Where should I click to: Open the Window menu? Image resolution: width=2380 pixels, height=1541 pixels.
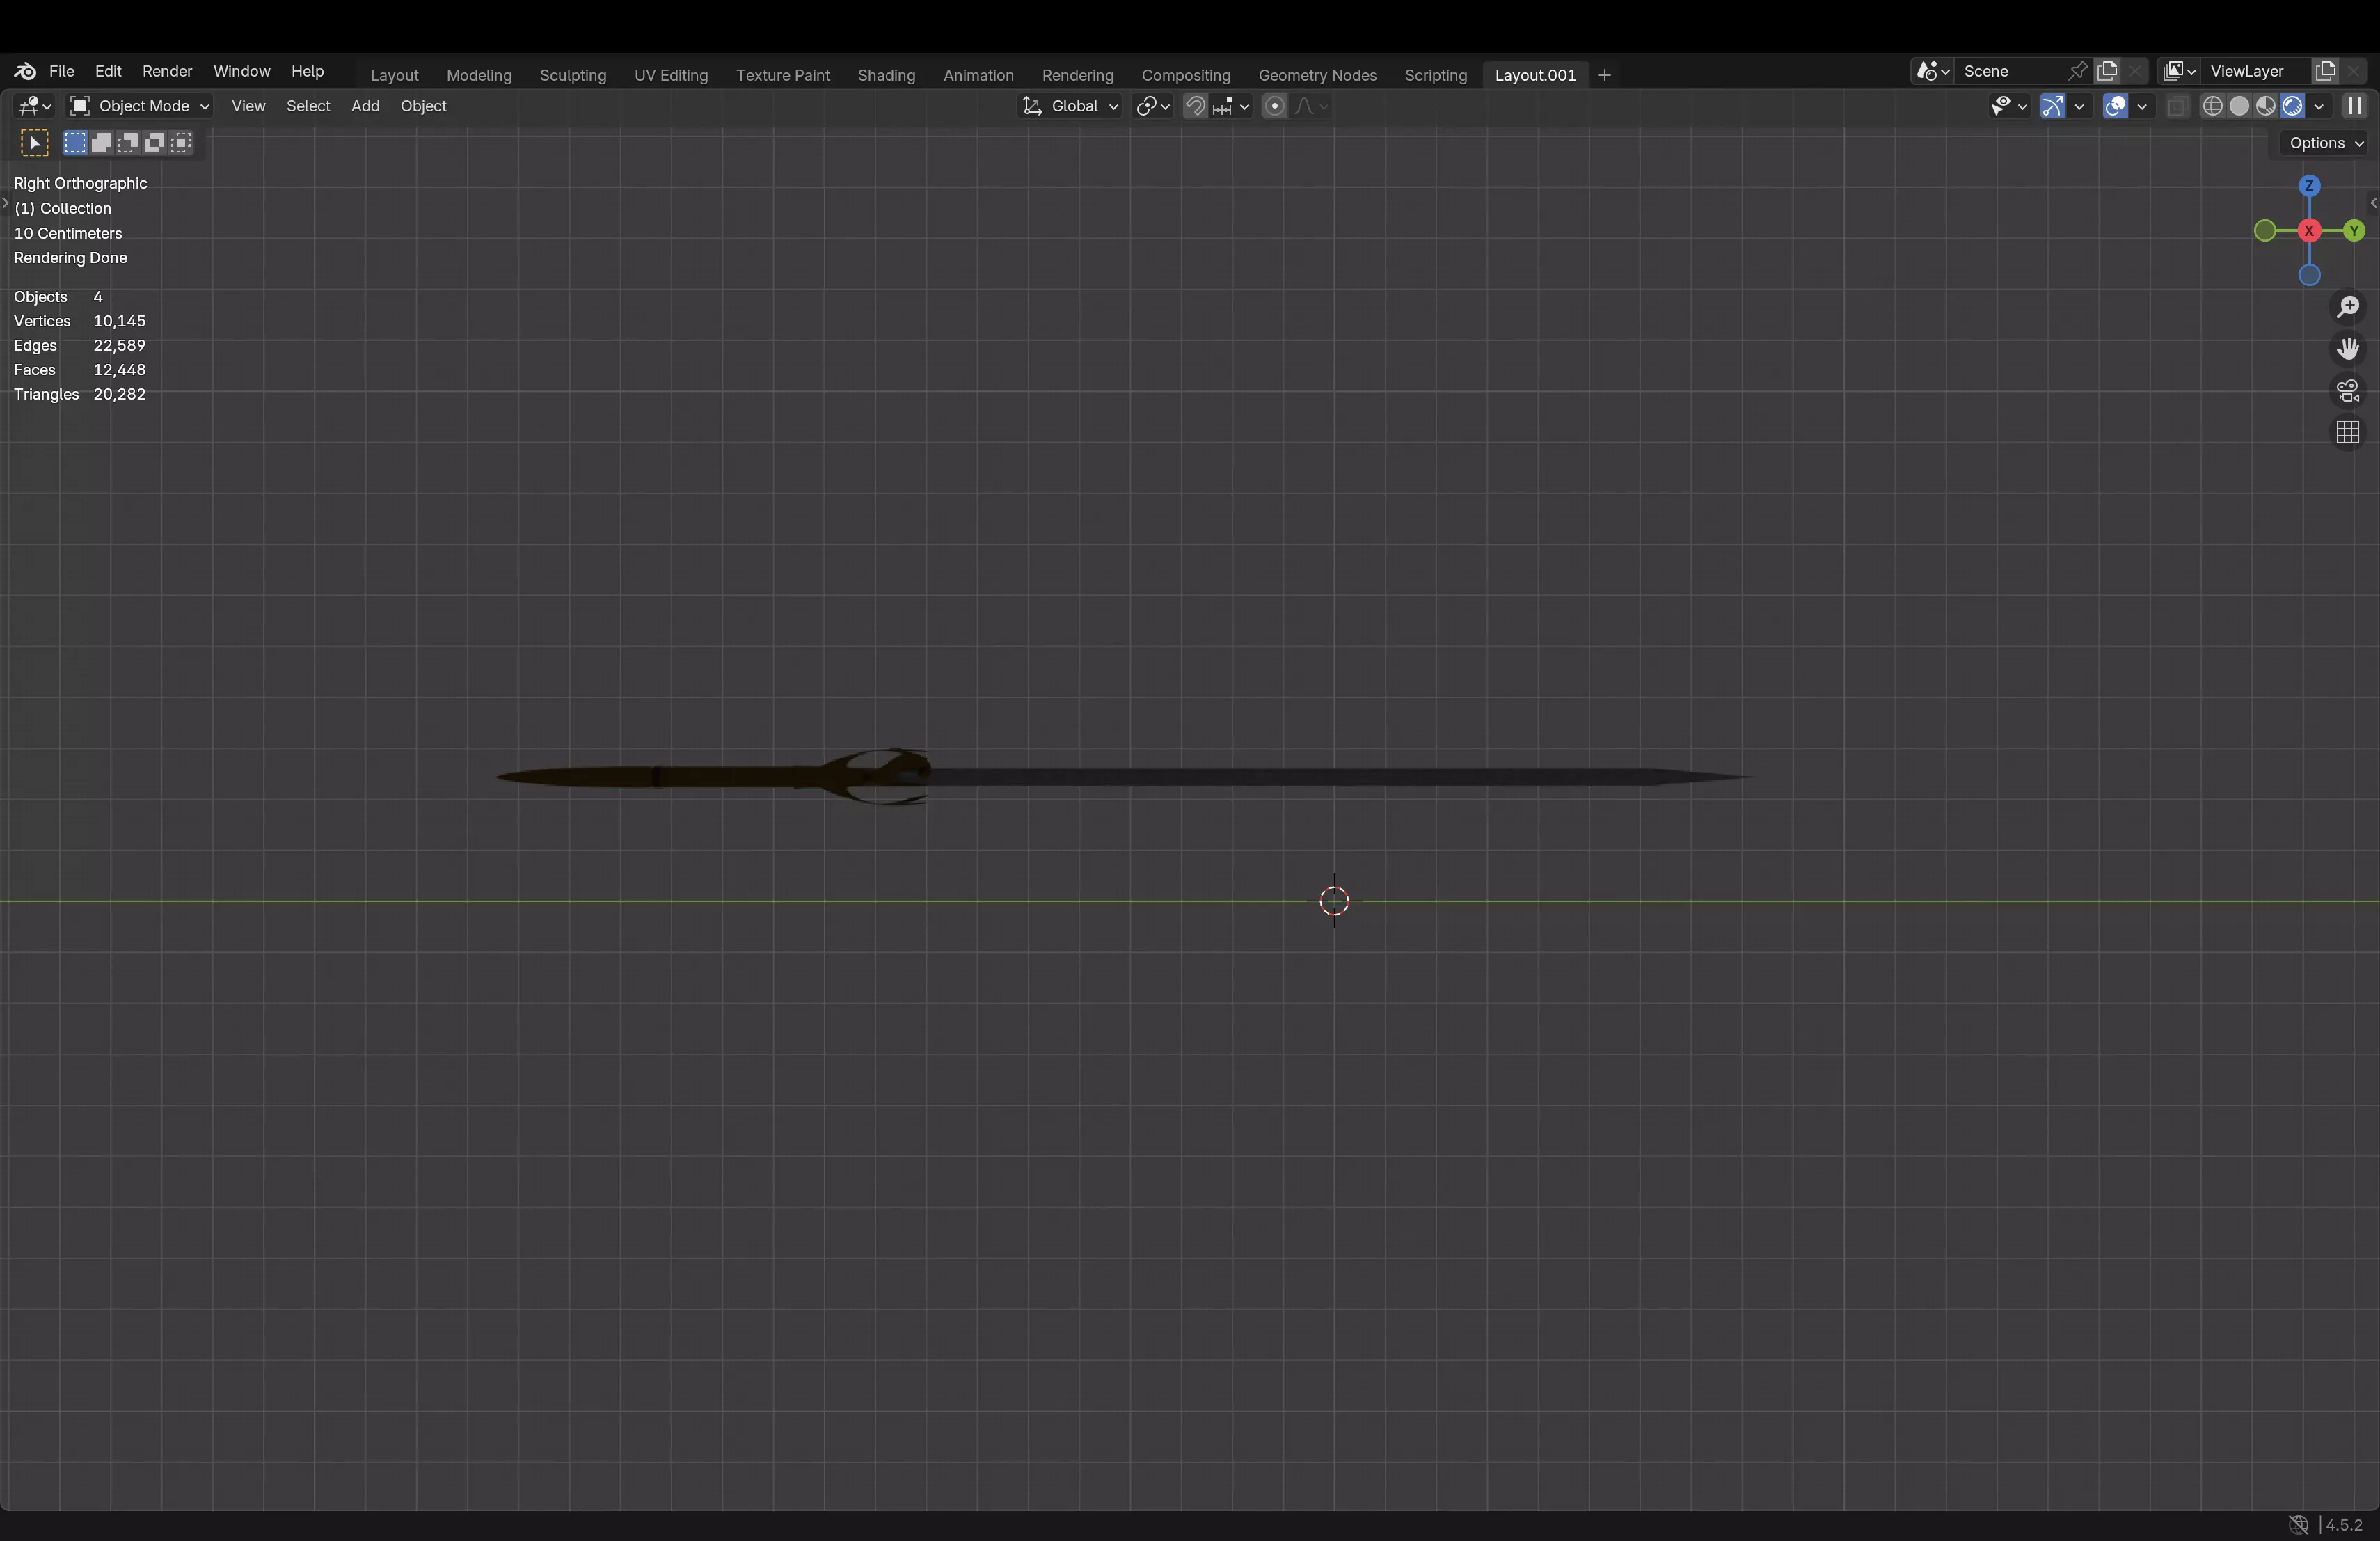[x=242, y=71]
